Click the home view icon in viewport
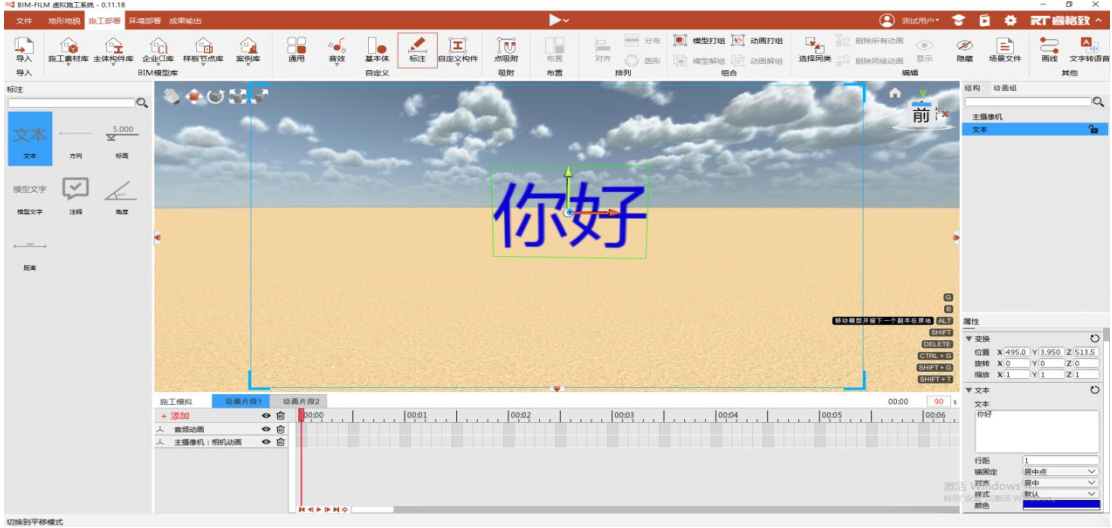The width and height of the screenshot is (1112, 528). click(x=895, y=92)
